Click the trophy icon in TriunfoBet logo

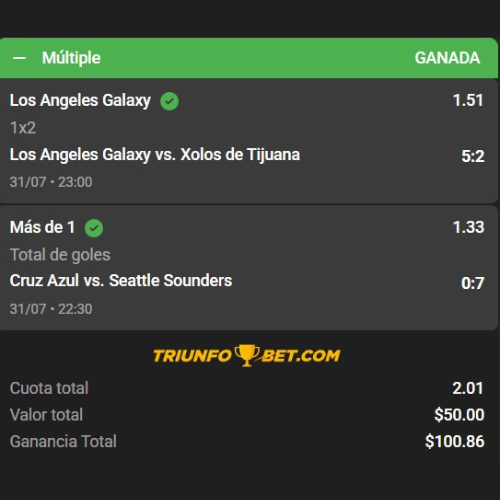pyautogui.click(x=247, y=355)
